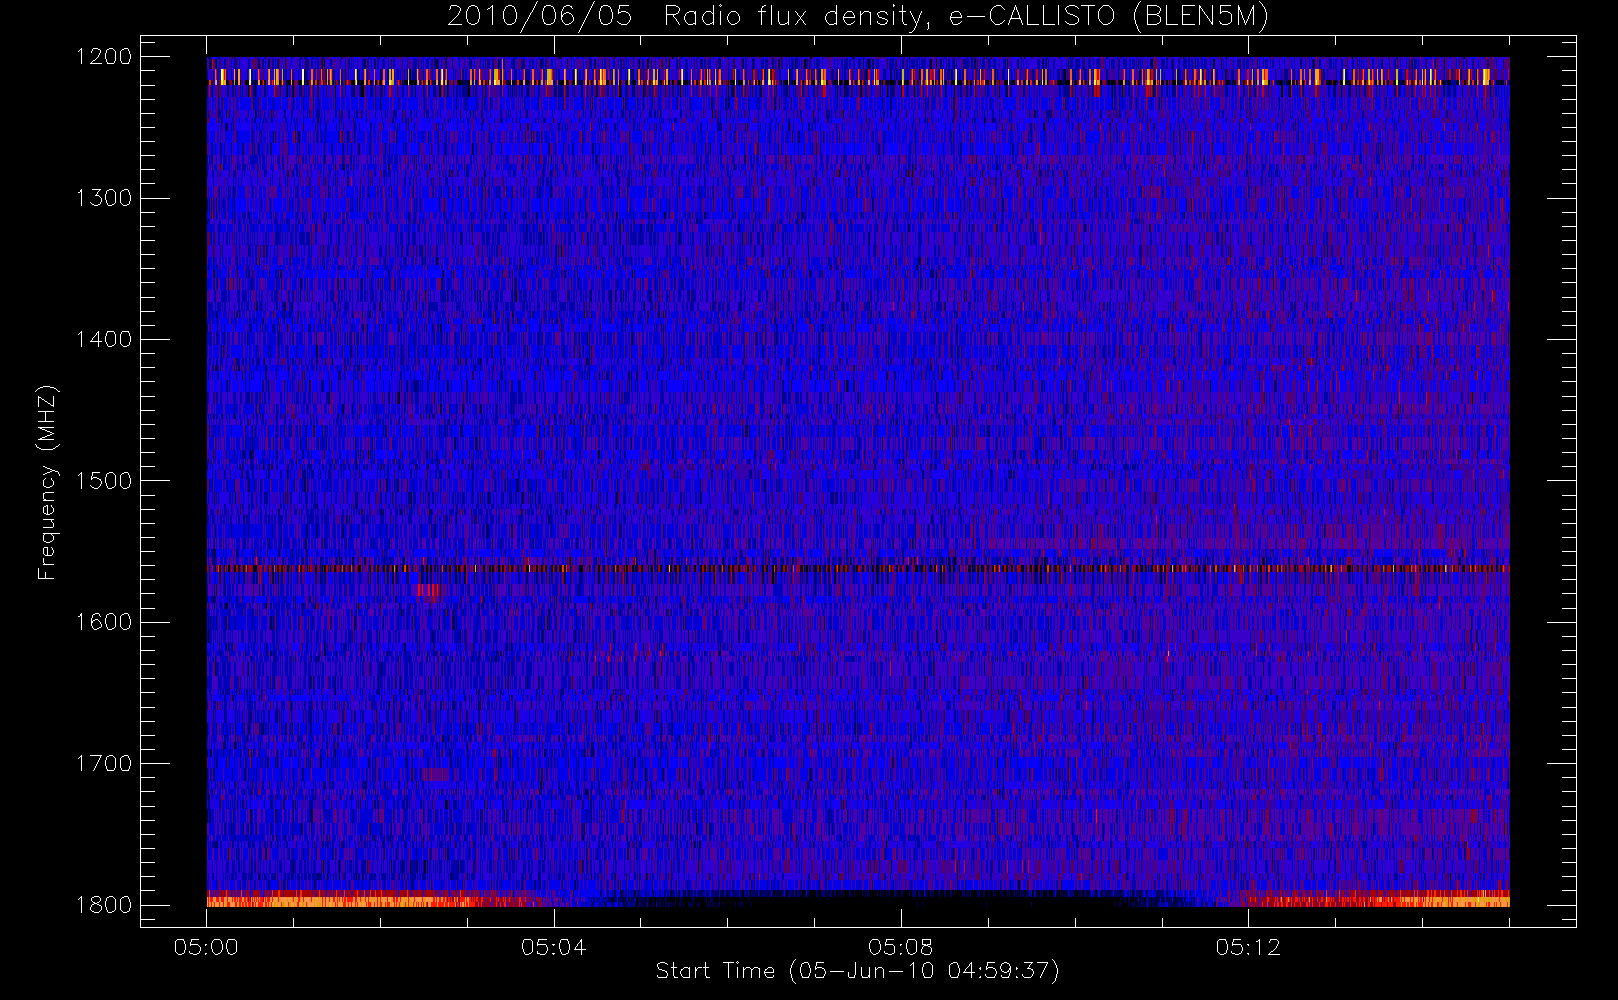Click the 1200 frequency tick label

pos(105,57)
